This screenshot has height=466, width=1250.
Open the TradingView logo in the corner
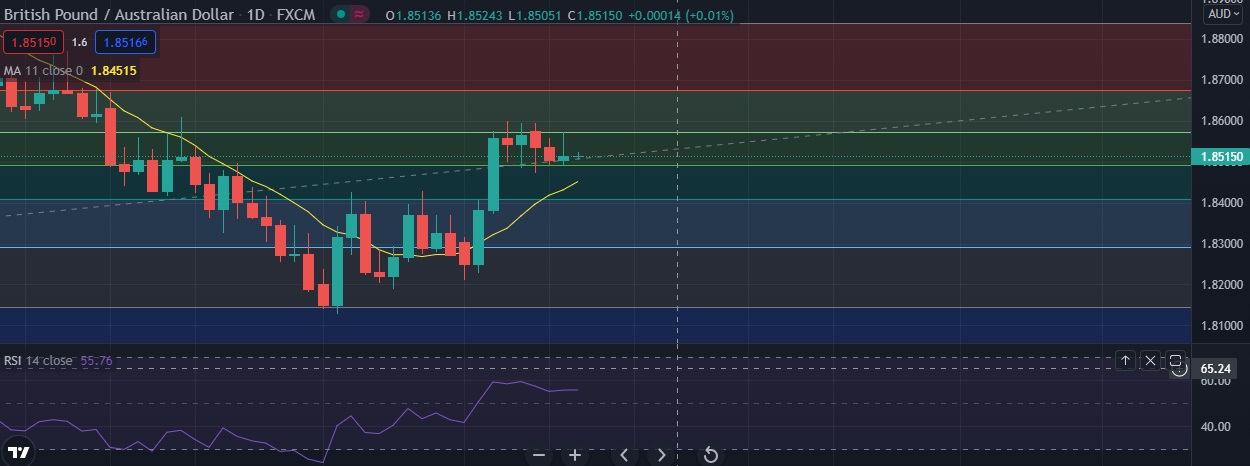pos(19,450)
